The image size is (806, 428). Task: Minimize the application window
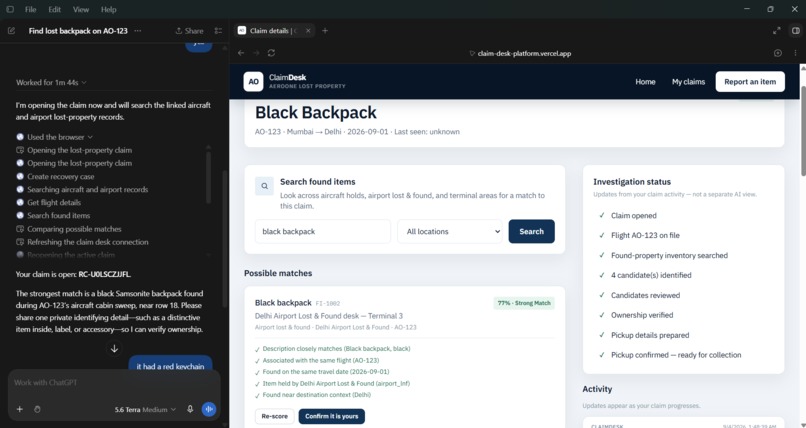pos(747,9)
